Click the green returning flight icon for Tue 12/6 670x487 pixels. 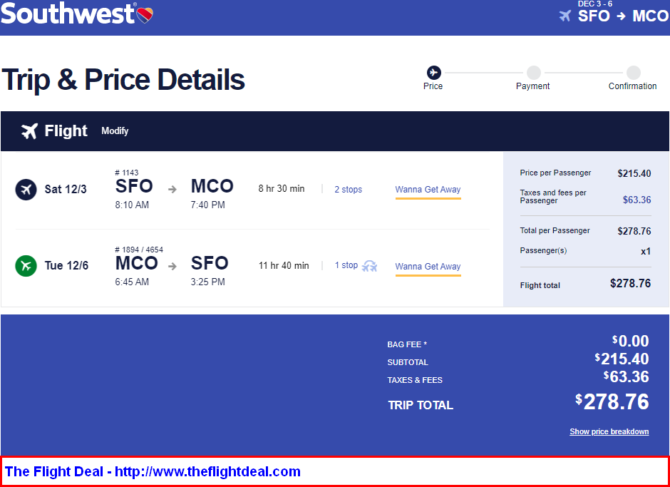pyautogui.click(x=26, y=266)
